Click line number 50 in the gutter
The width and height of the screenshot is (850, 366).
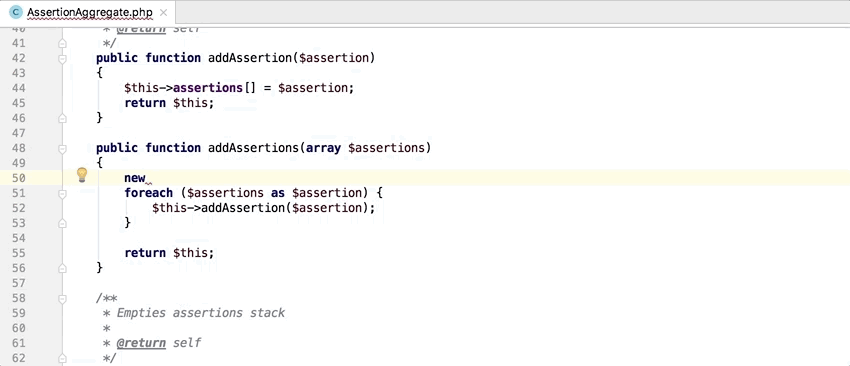[18, 178]
